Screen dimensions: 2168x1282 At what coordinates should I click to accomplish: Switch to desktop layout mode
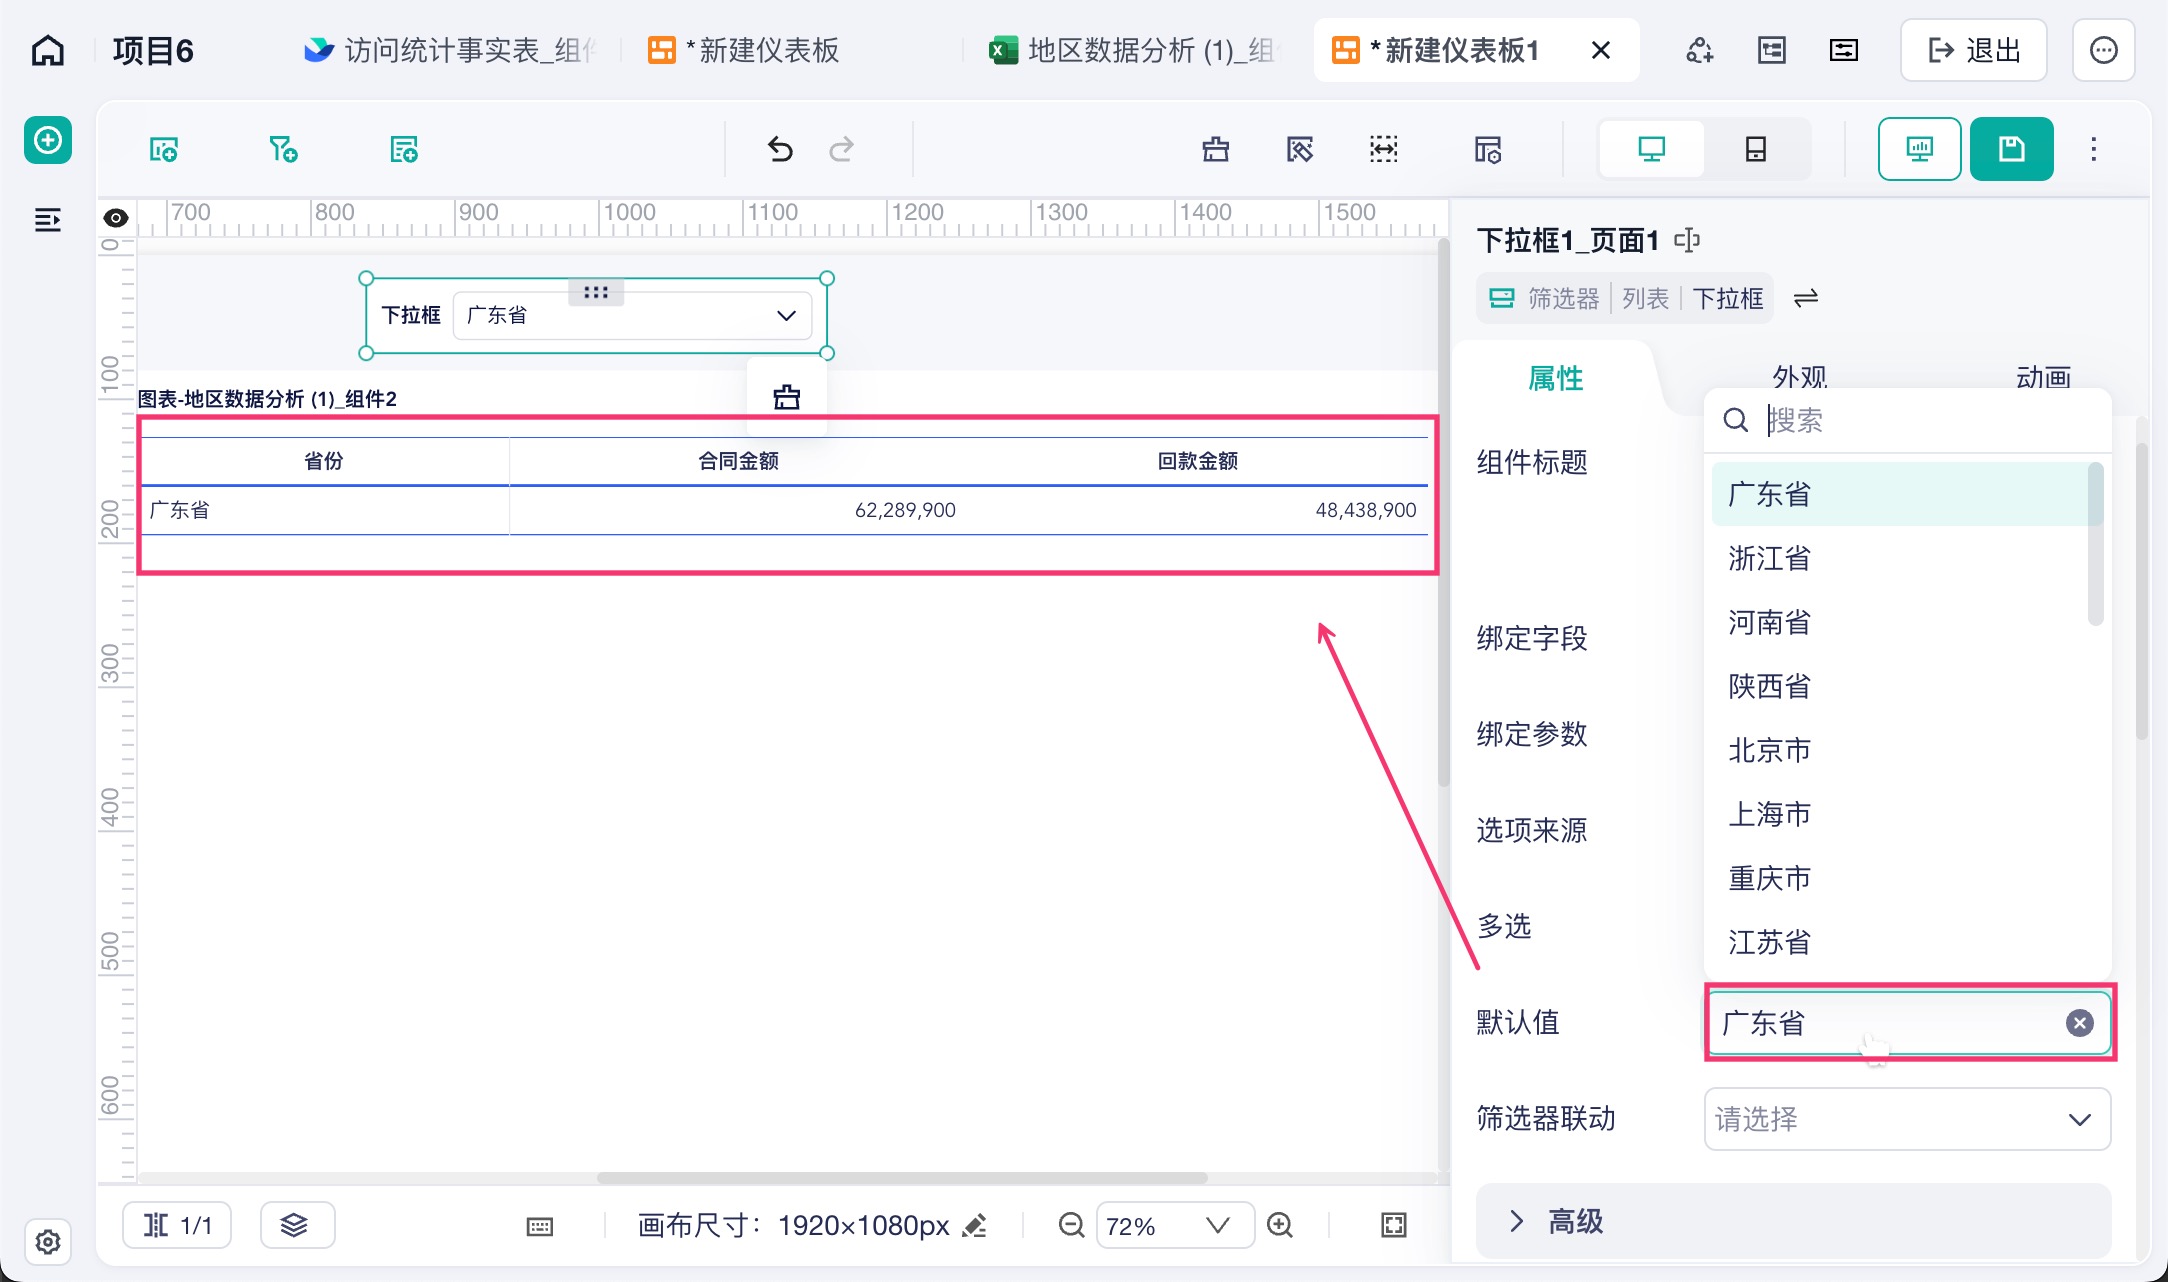(x=1652, y=149)
